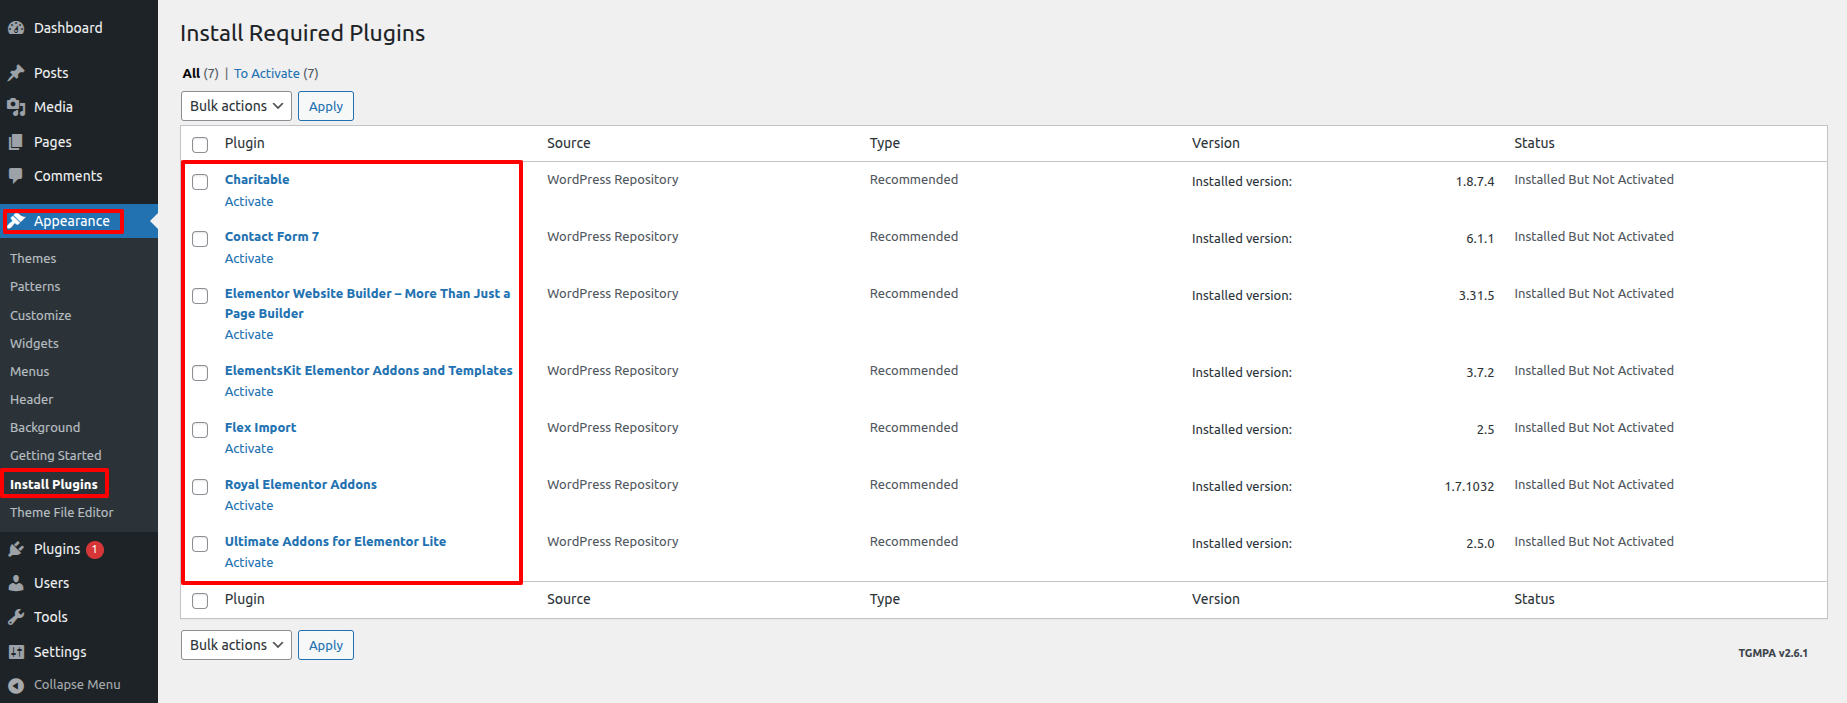Image resolution: width=1847 pixels, height=703 pixels.
Task: Go to the Posts menu
Action: coord(51,73)
